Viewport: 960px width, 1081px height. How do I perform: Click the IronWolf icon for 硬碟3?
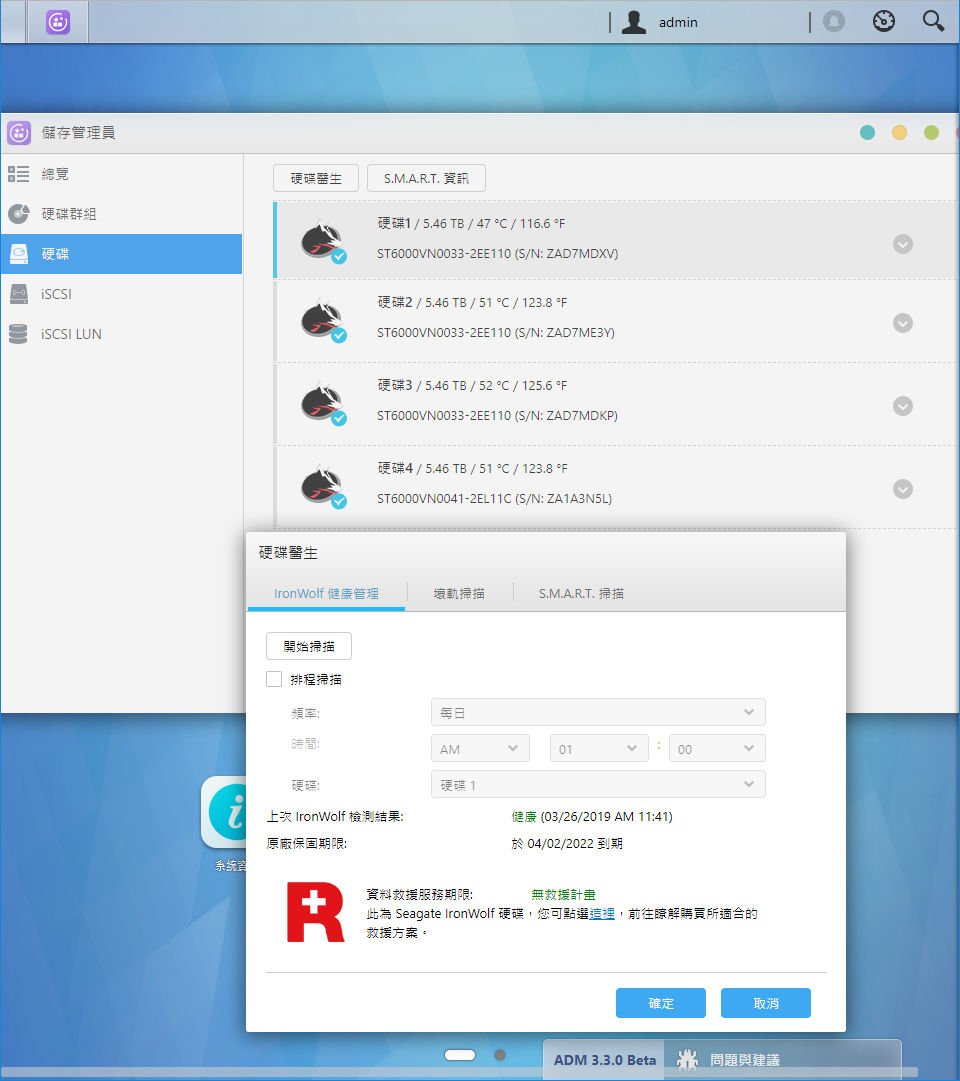[x=323, y=403]
